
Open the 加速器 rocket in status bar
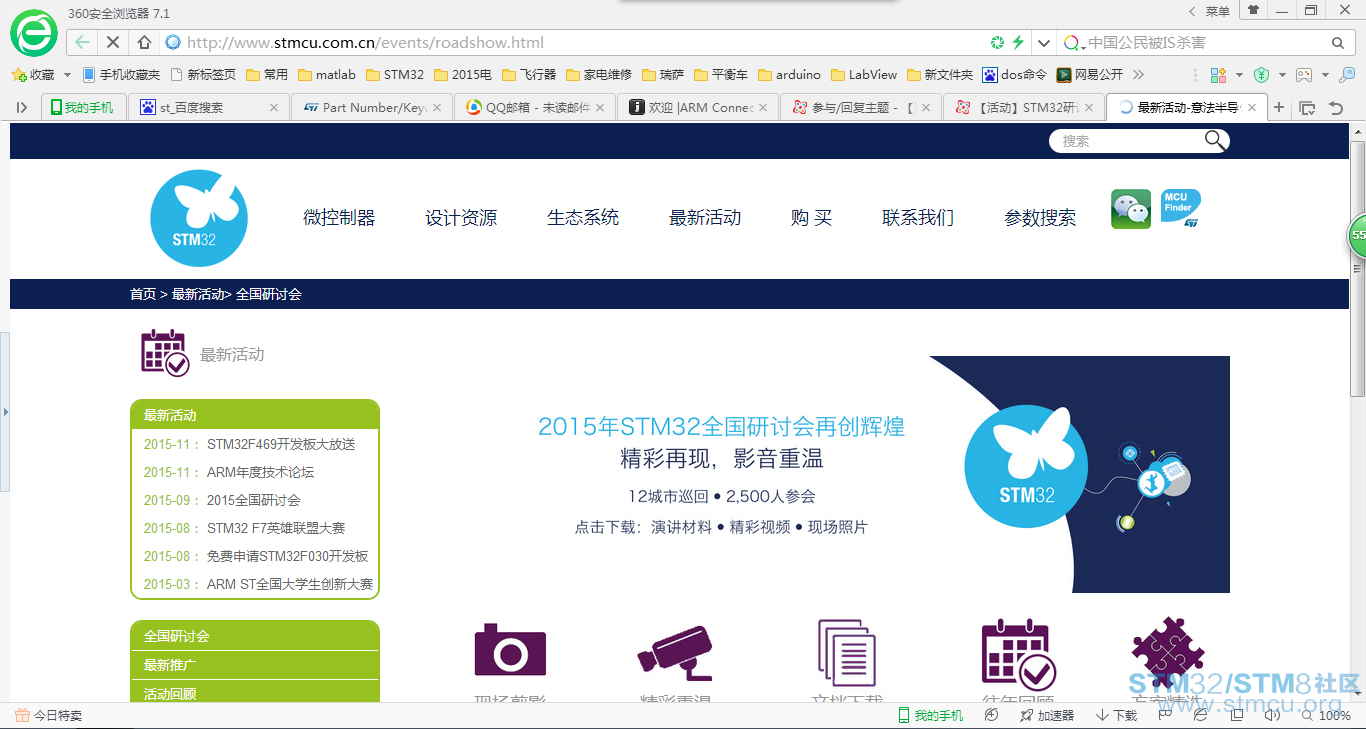1026,716
